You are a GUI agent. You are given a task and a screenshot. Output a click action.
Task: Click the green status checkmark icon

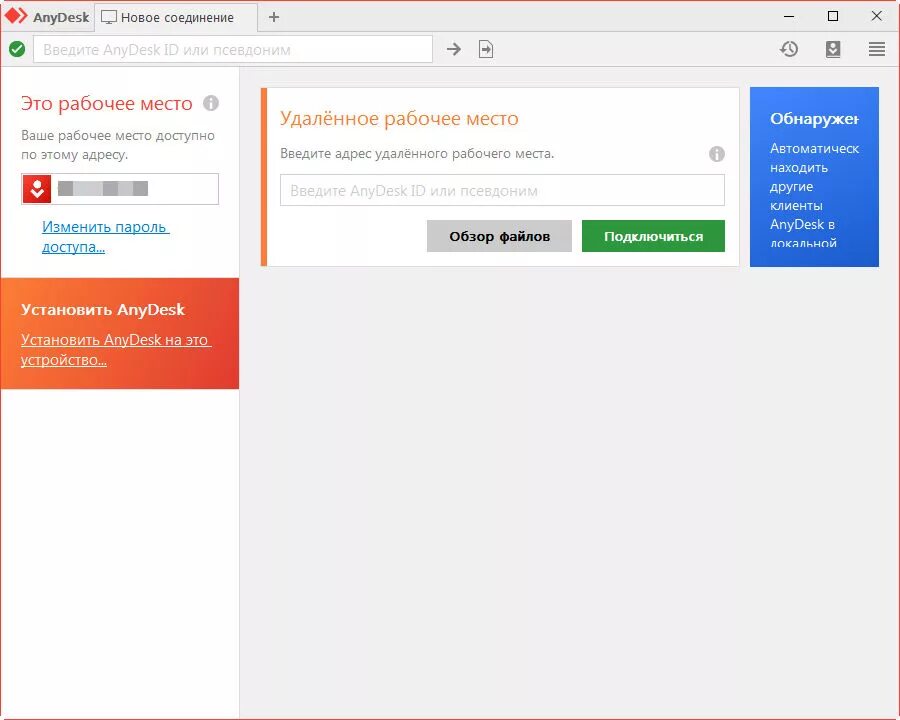click(x=15, y=48)
